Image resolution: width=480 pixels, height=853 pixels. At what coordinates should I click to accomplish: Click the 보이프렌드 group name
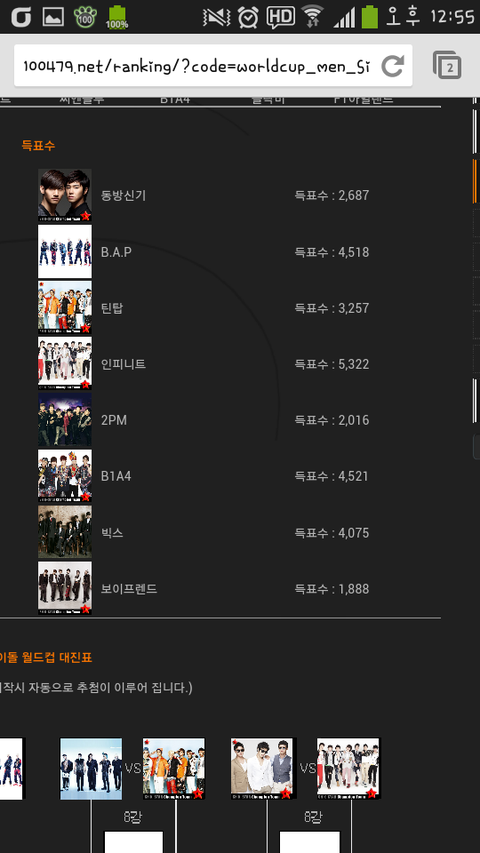(x=129, y=589)
